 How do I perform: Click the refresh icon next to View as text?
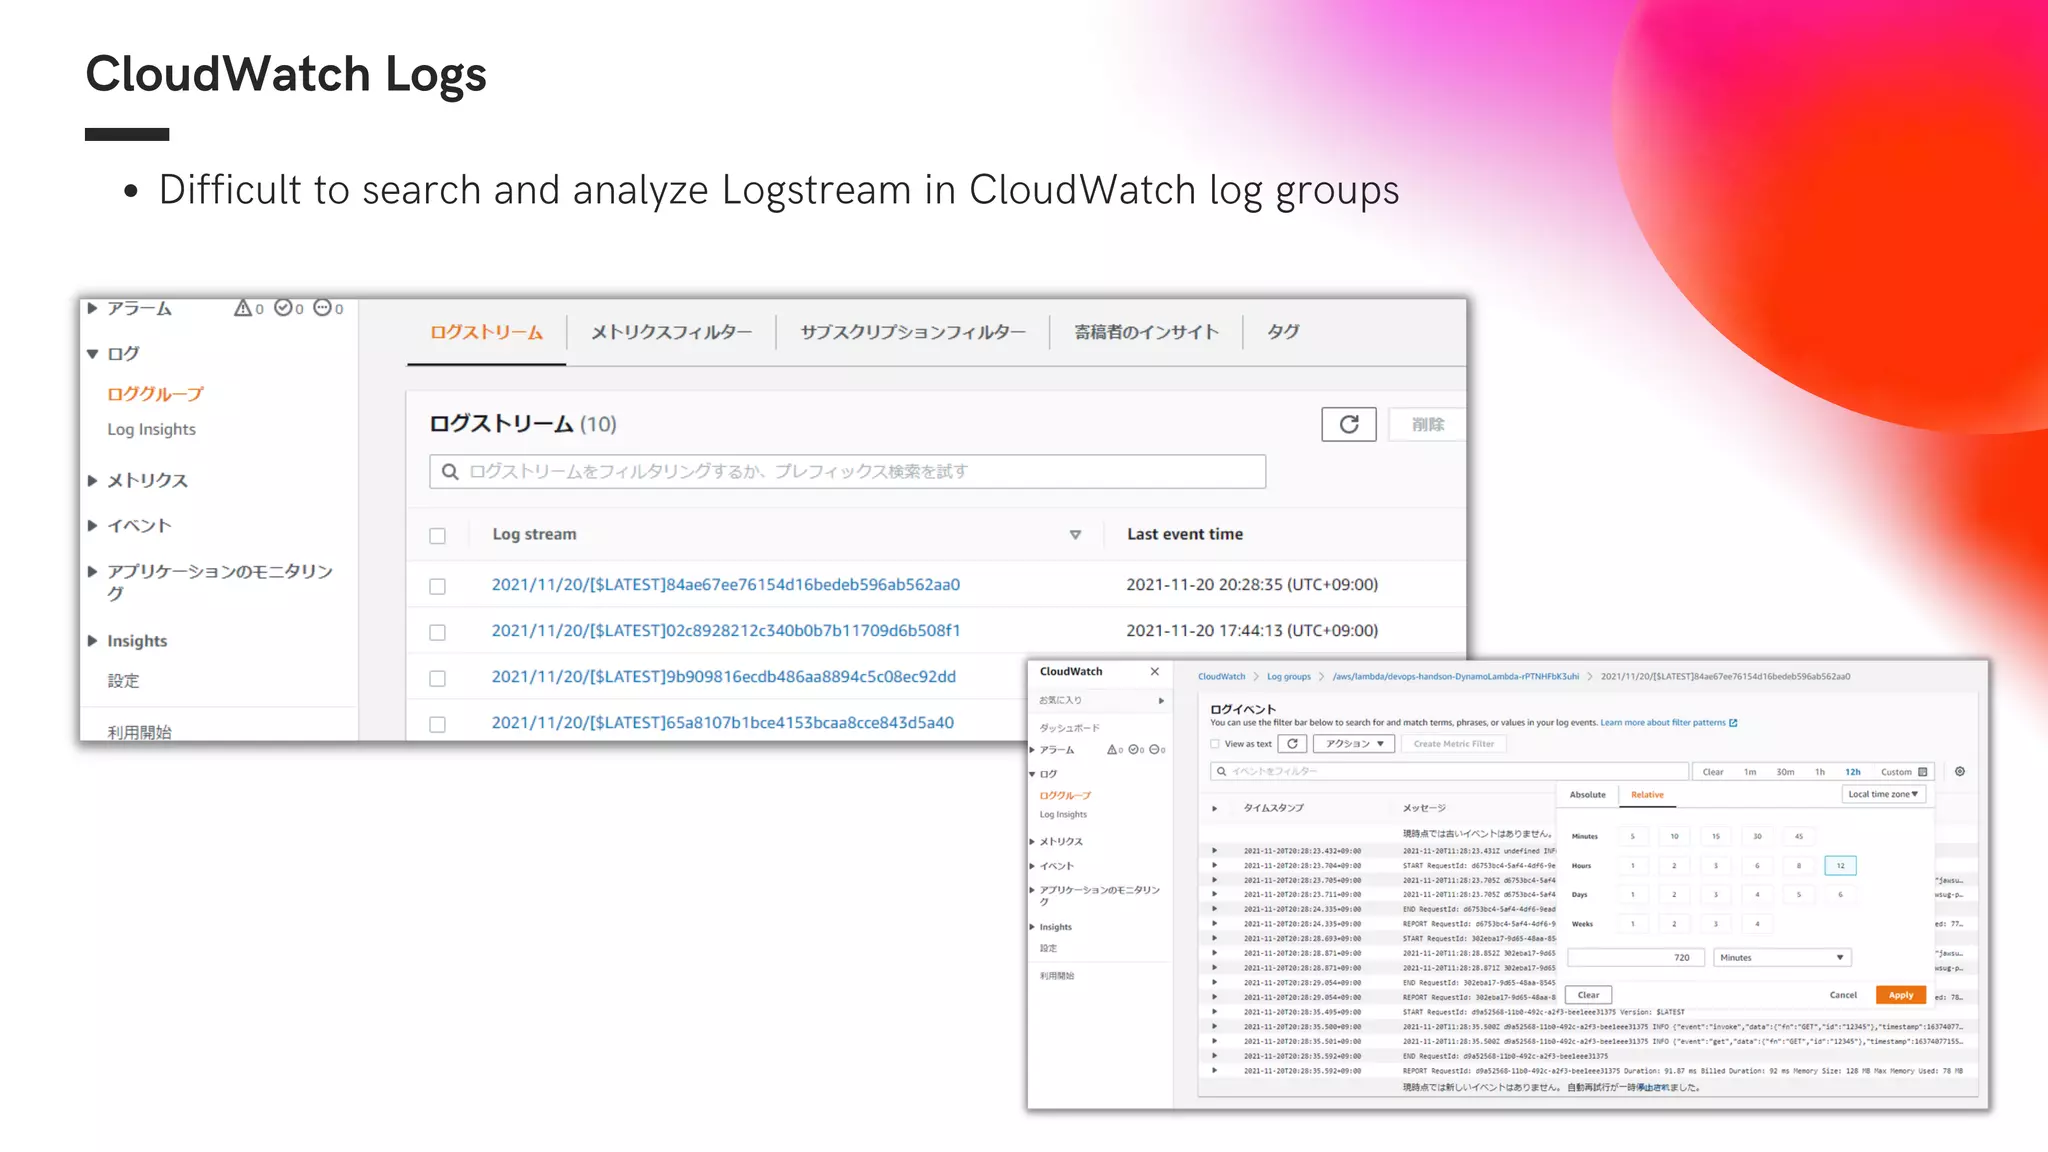click(x=1293, y=743)
